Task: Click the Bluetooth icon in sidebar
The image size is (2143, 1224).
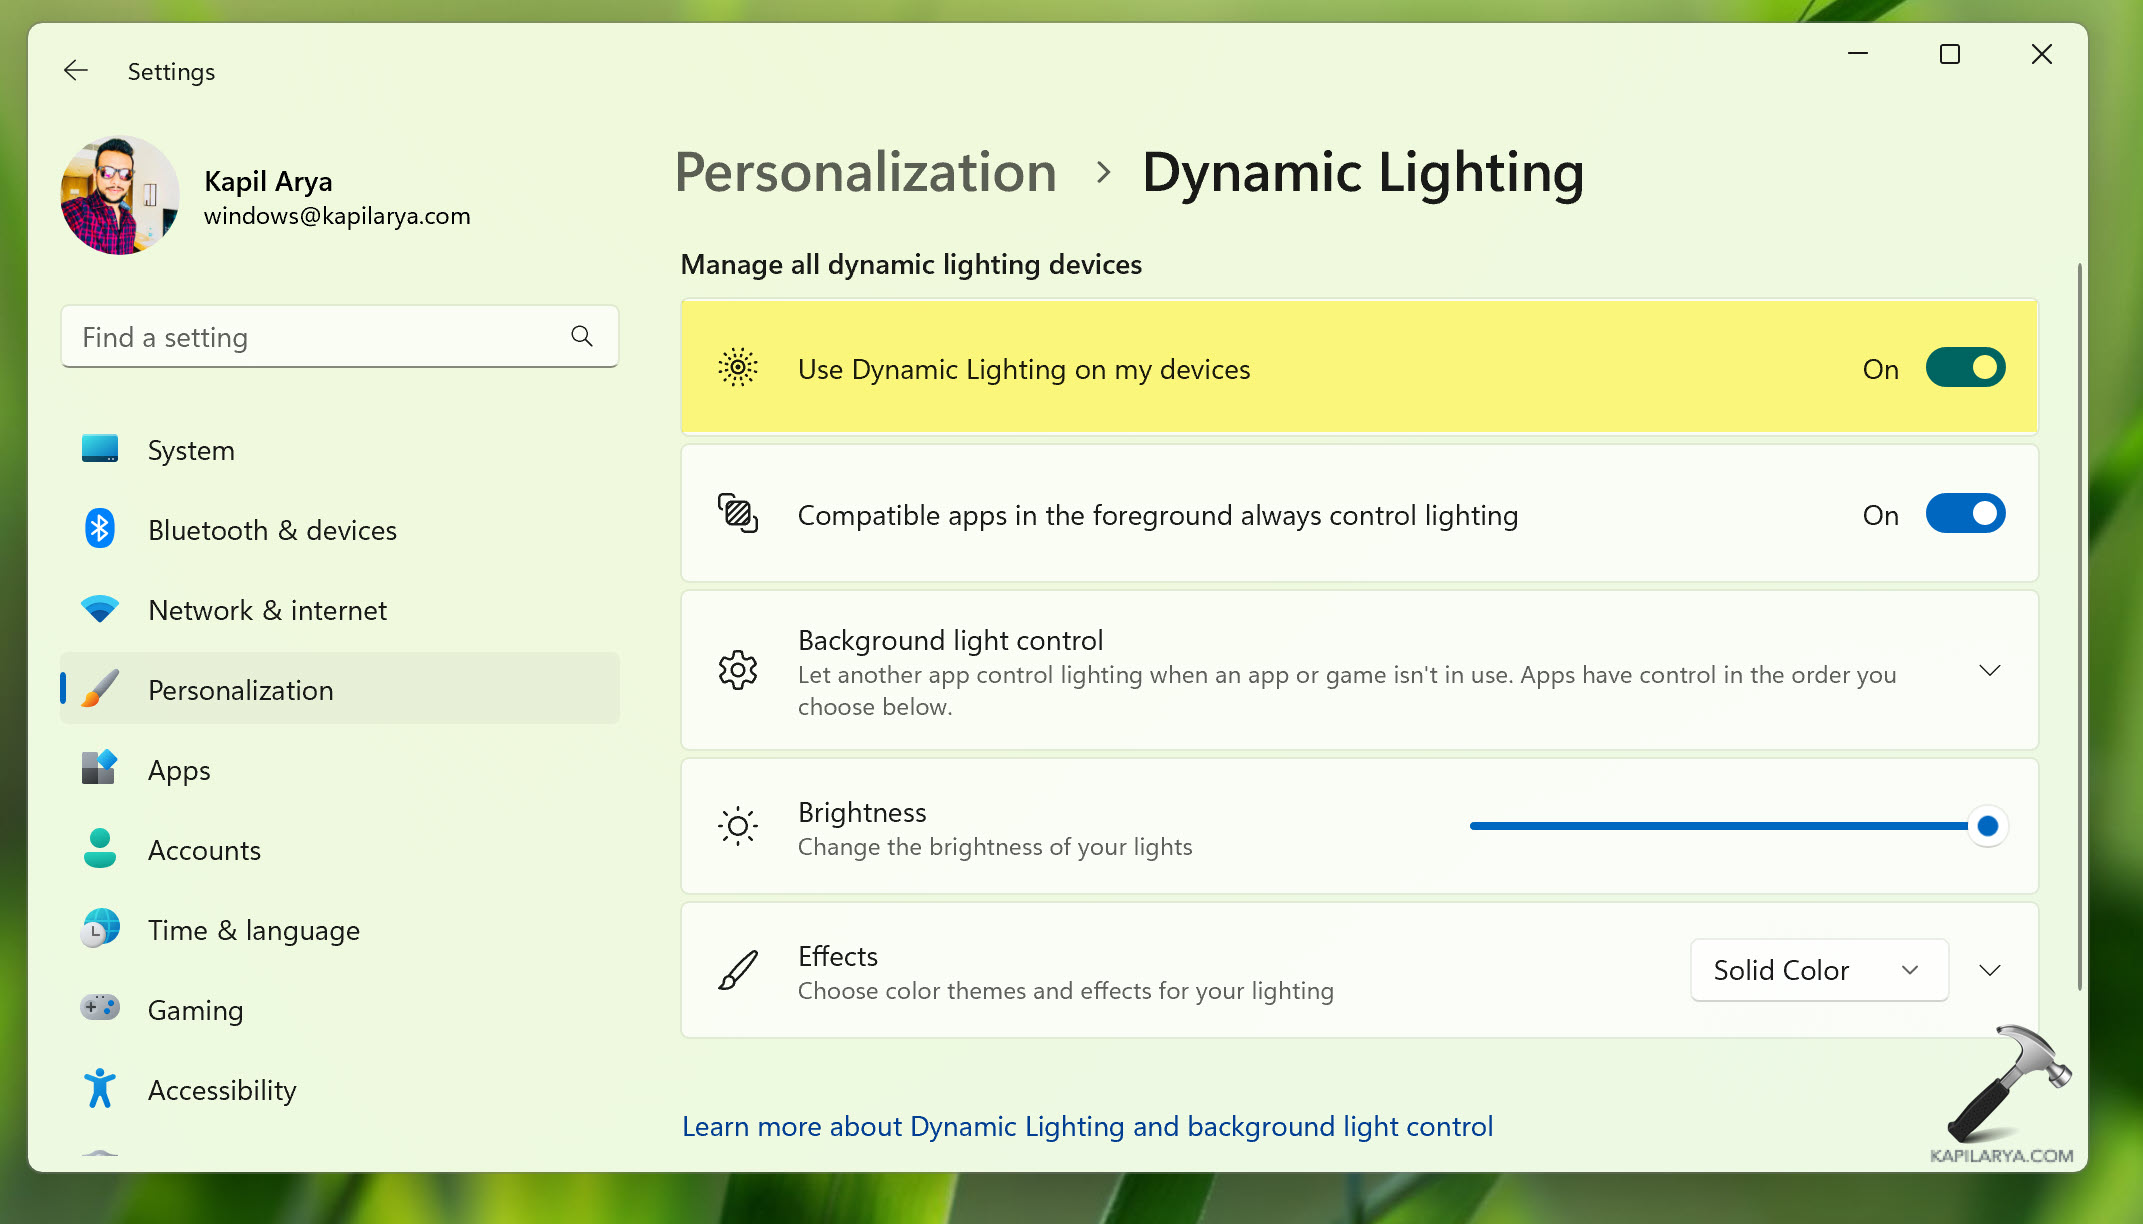Action: [x=100, y=529]
